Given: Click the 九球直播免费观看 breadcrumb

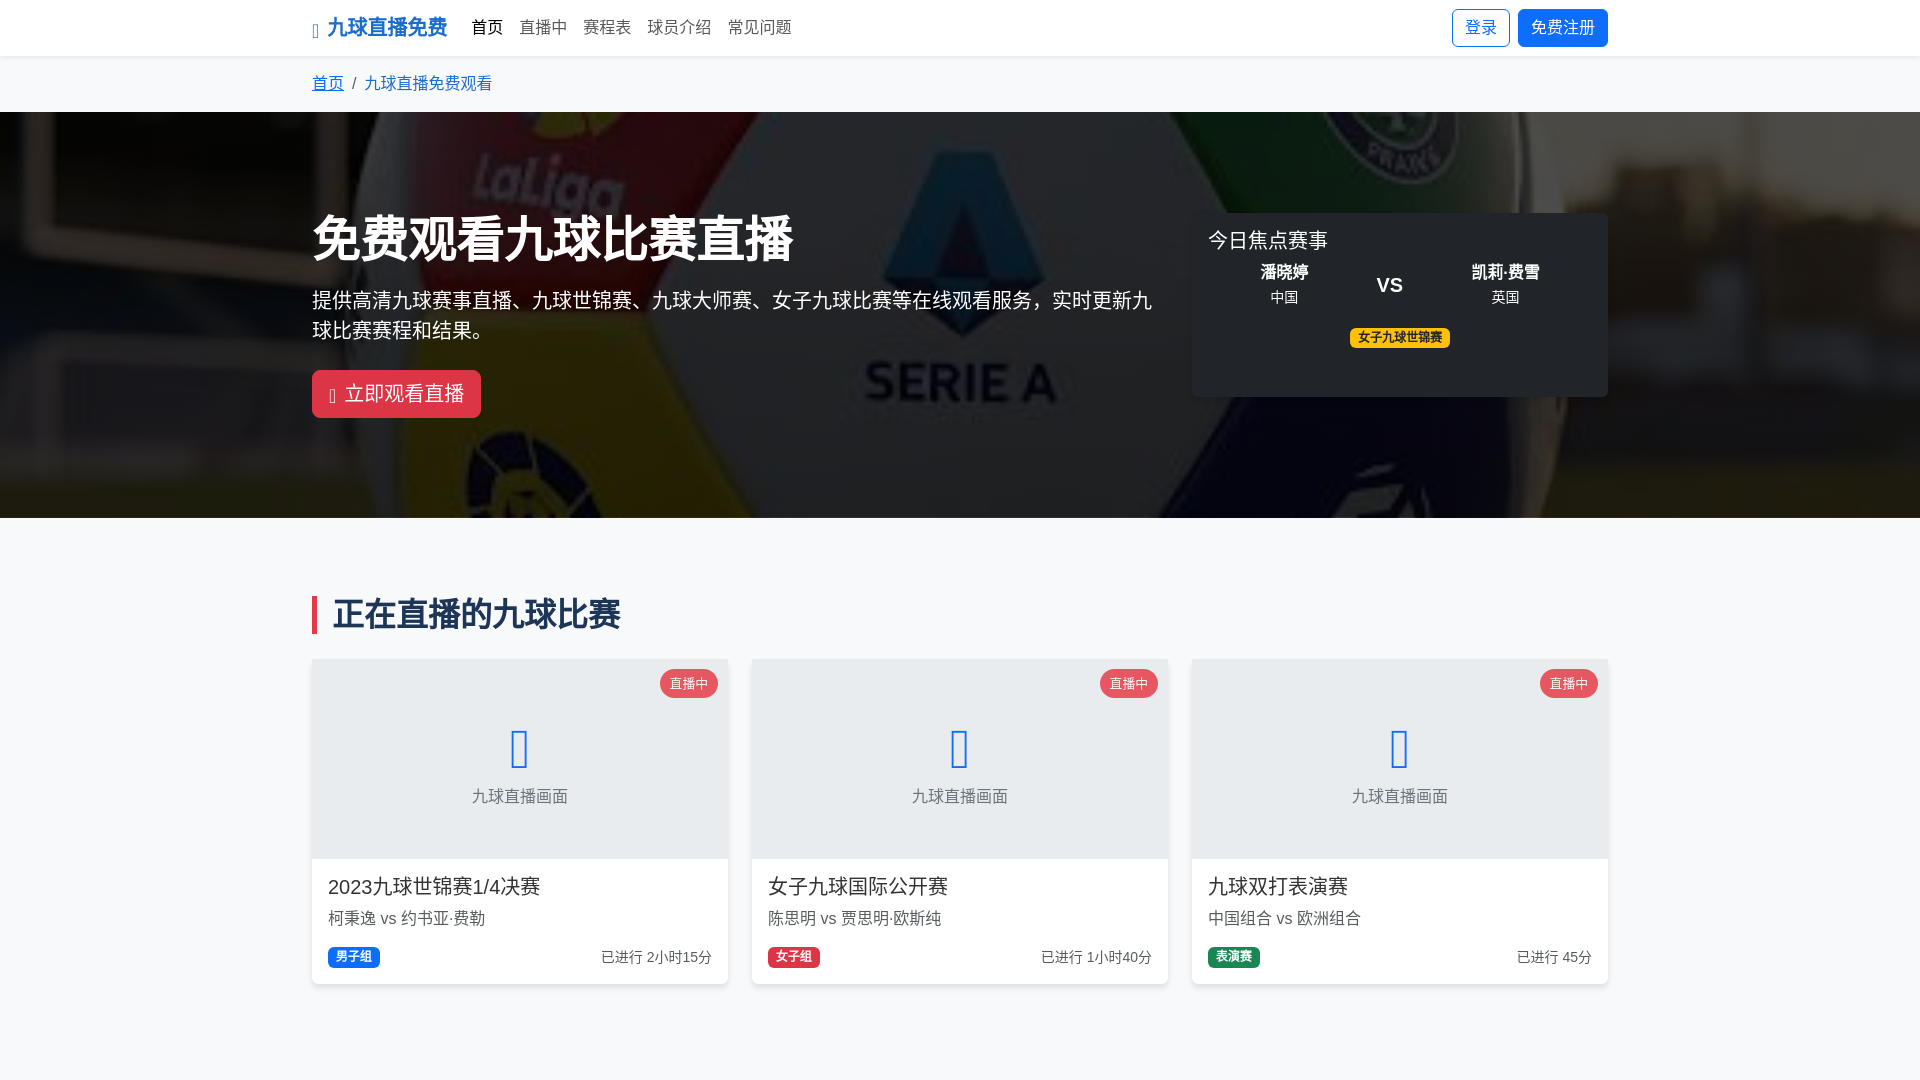Looking at the screenshot, I should point(428,84).
